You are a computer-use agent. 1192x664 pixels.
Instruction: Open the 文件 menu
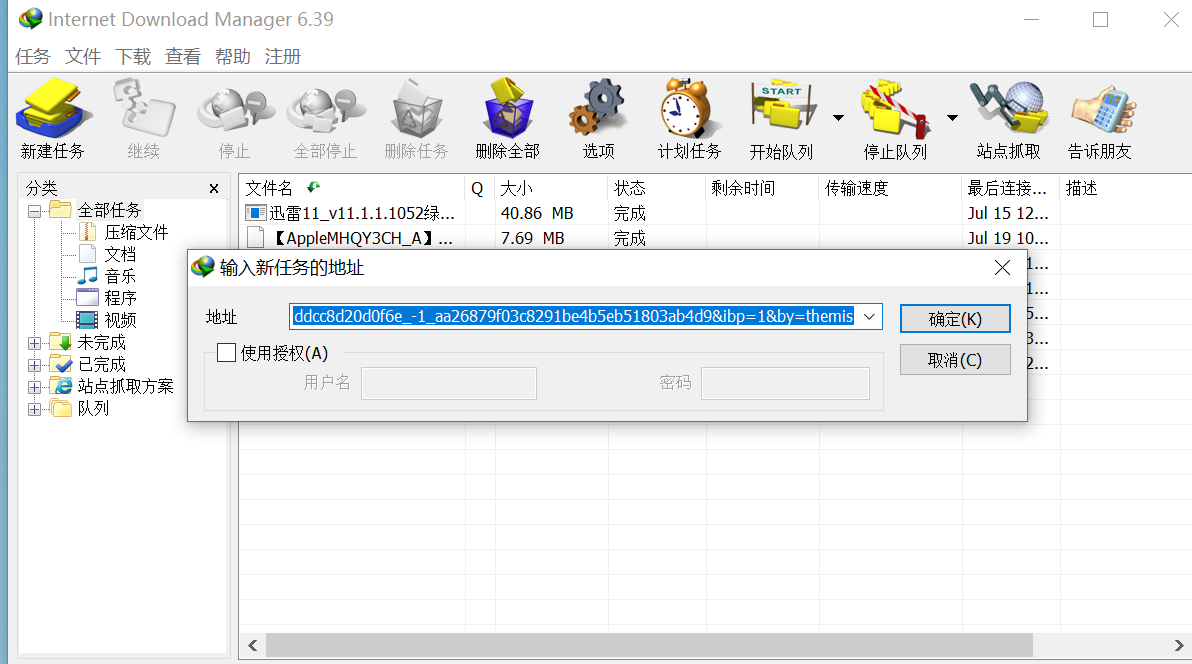click(83, 56)
